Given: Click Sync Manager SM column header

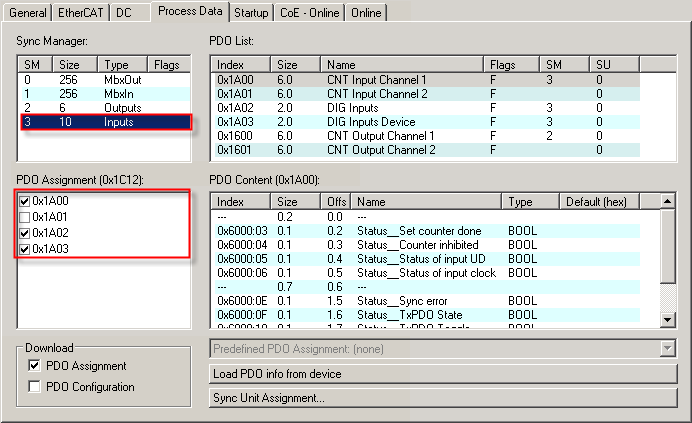Looking at the screenshot, I should 35,65.
